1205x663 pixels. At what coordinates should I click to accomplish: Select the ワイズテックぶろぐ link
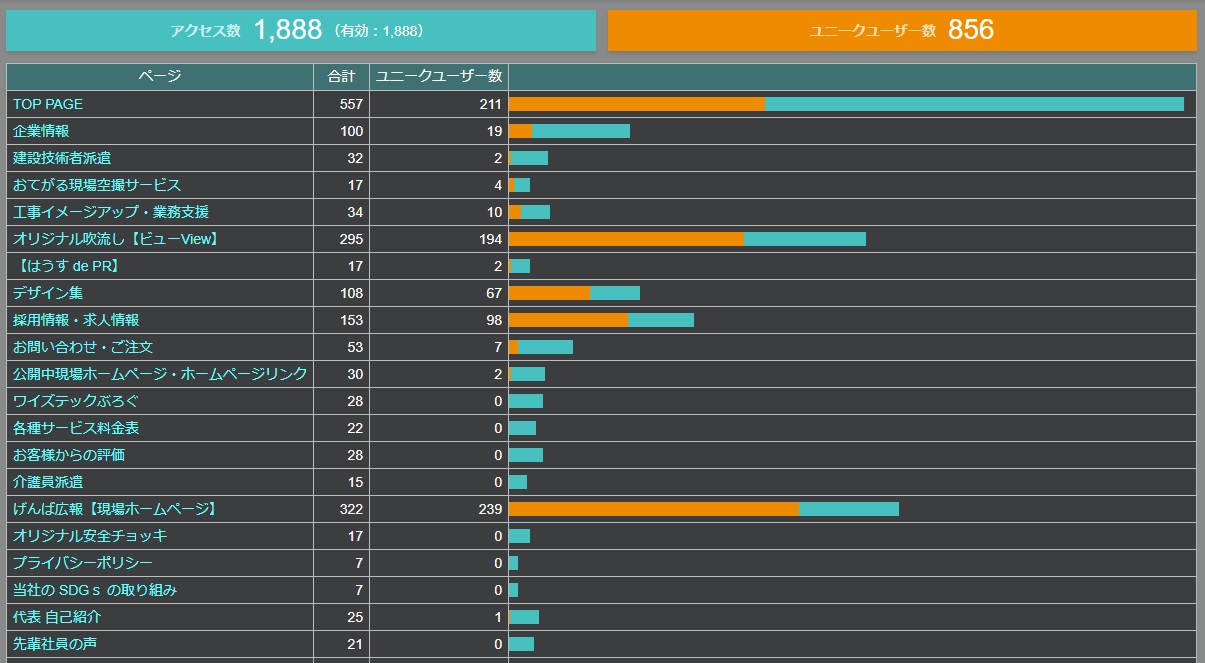(x=76, y=401)
